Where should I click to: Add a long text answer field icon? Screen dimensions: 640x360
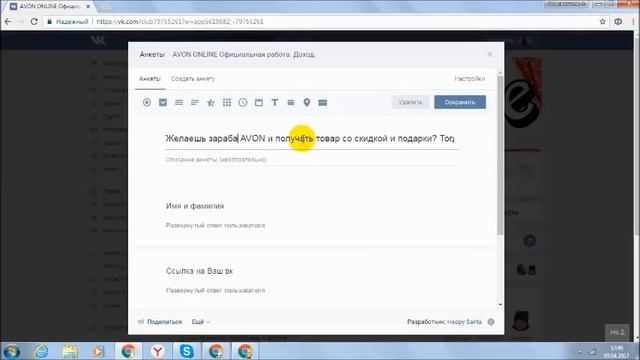tap(179, 102)
